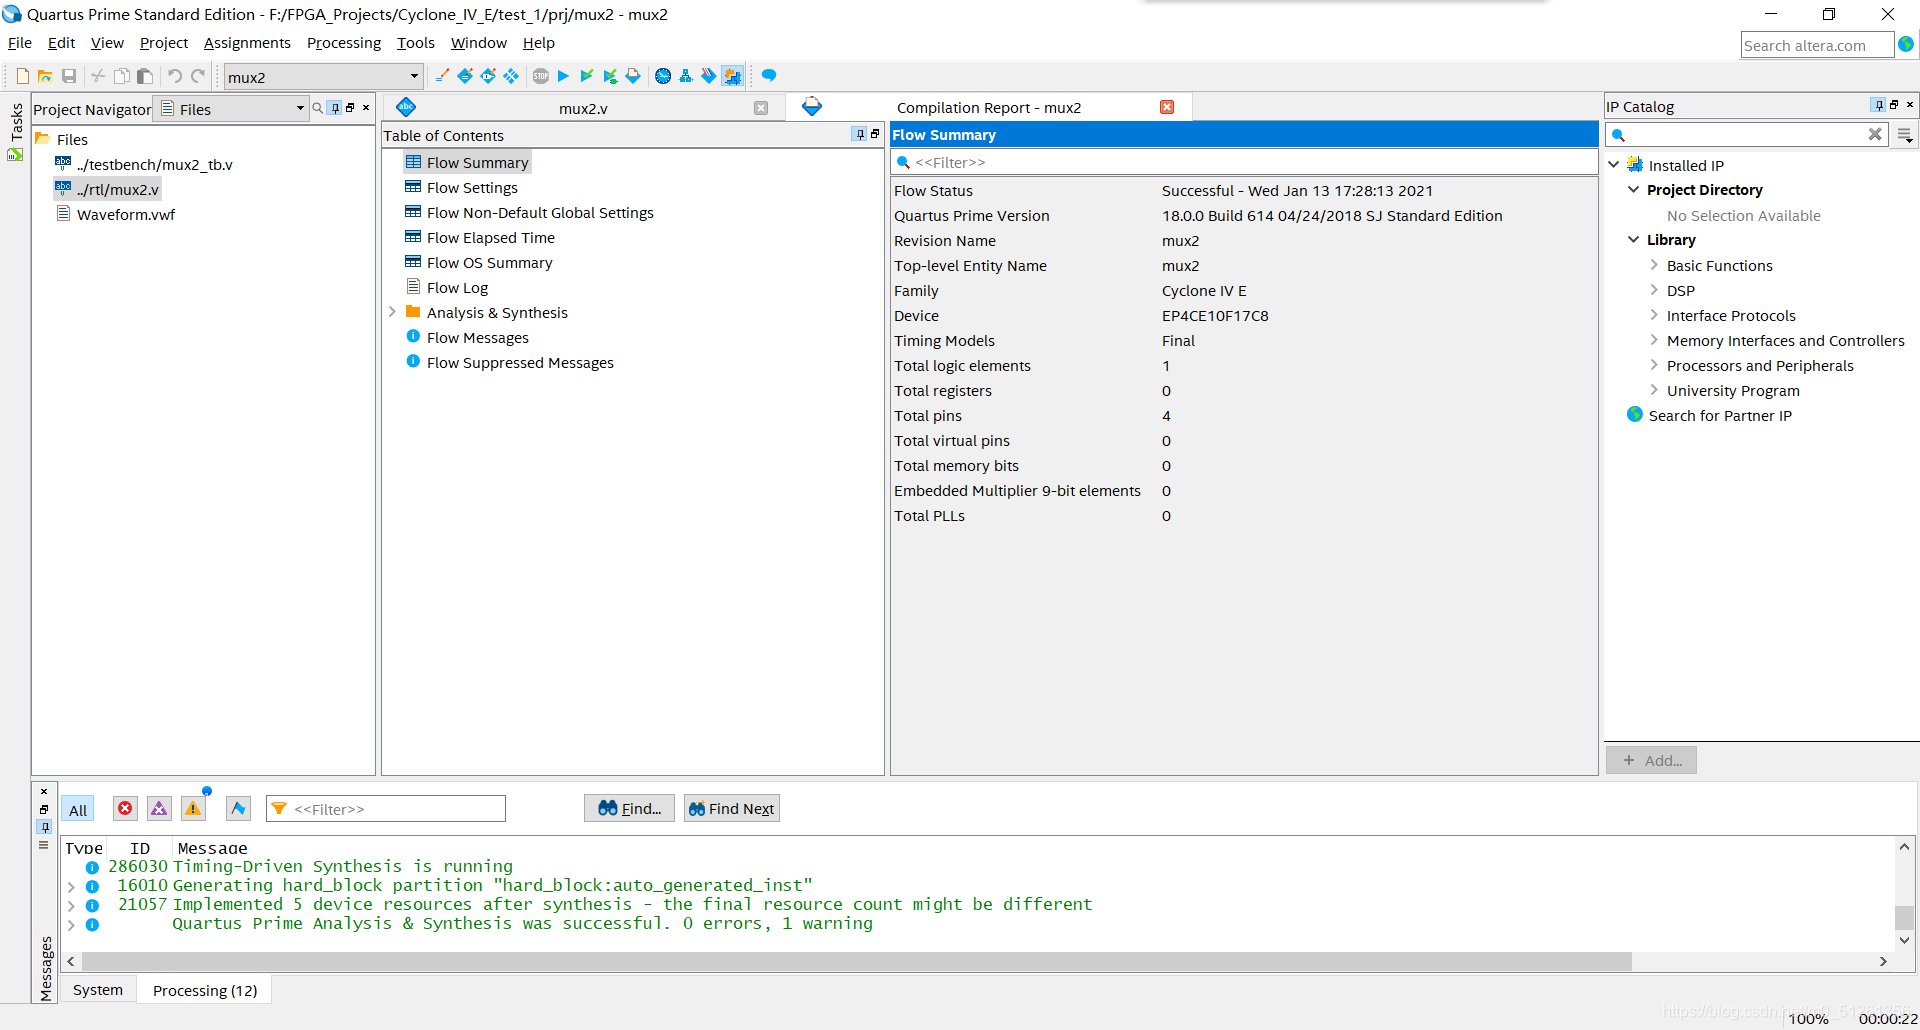Image resolution: width=1920 pixels, height=1030 pixels.
Task: Close the Compilation Report tab
Action: pyautogui.click(x=1167, y=107)
